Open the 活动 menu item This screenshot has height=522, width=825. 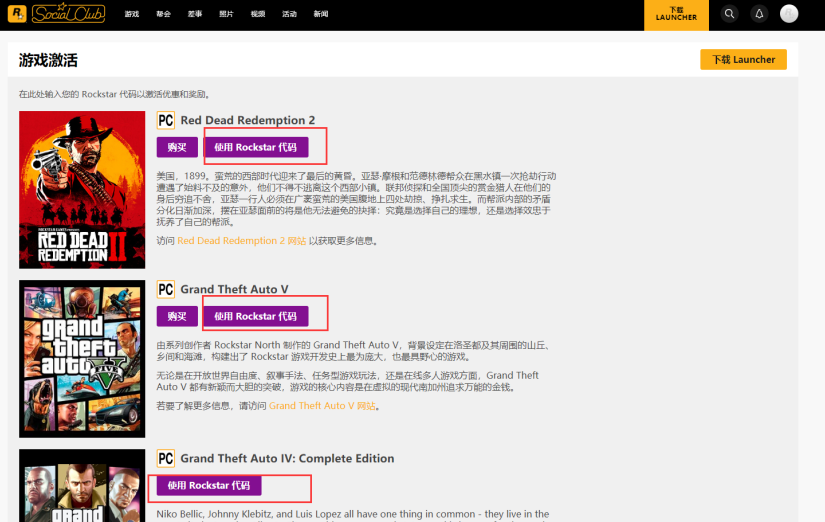pyautogui.click(x=289, y=14)
